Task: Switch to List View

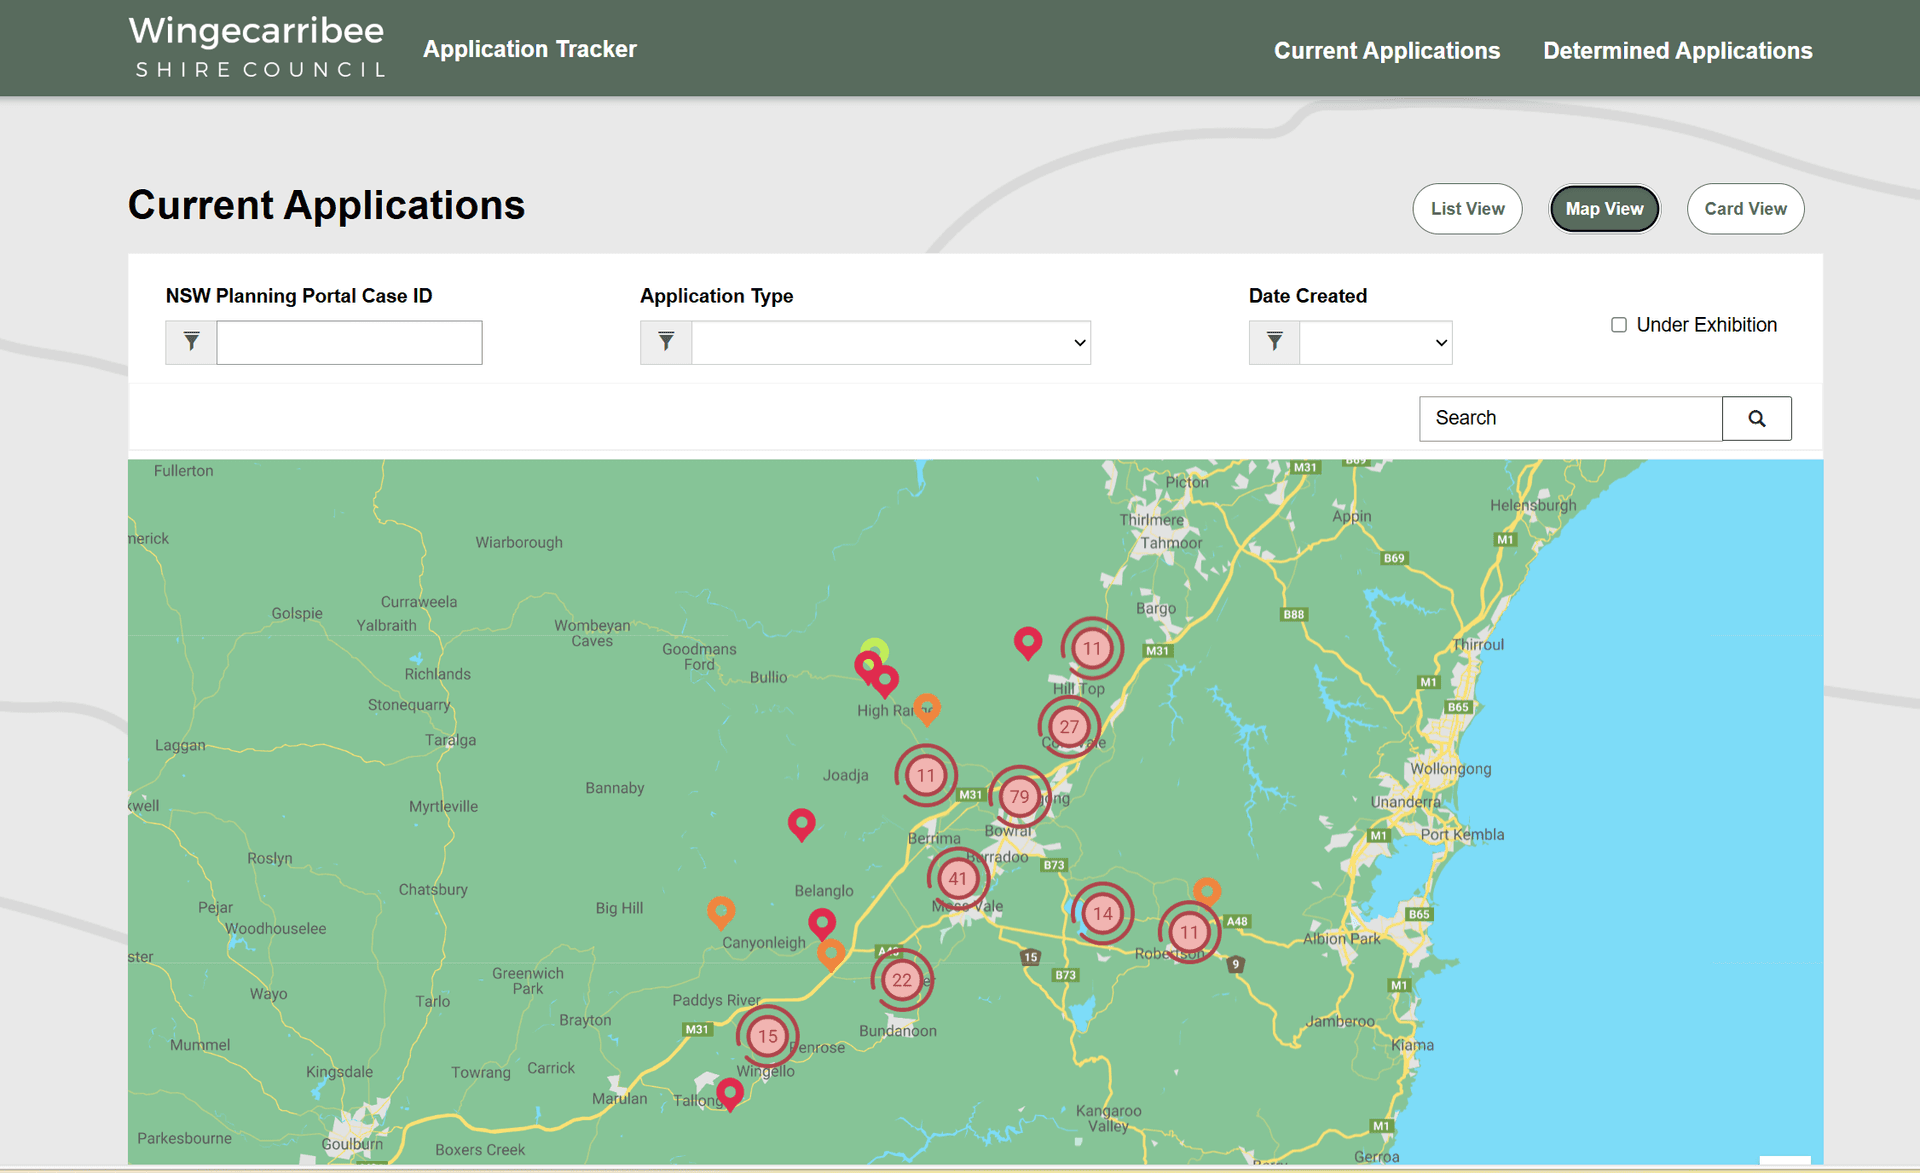Action: tap(1467, 208)
